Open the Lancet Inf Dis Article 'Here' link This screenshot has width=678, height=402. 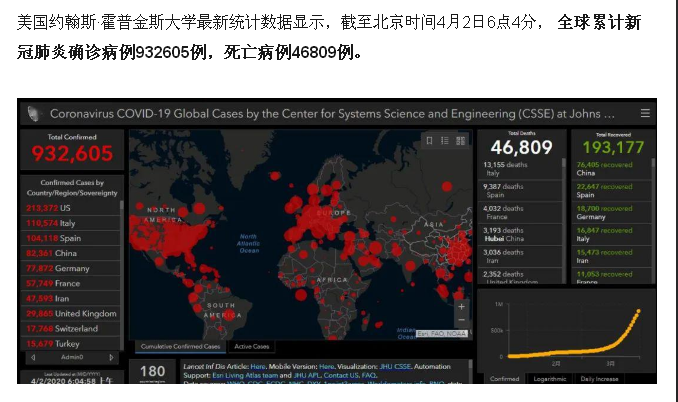(258, 367)
